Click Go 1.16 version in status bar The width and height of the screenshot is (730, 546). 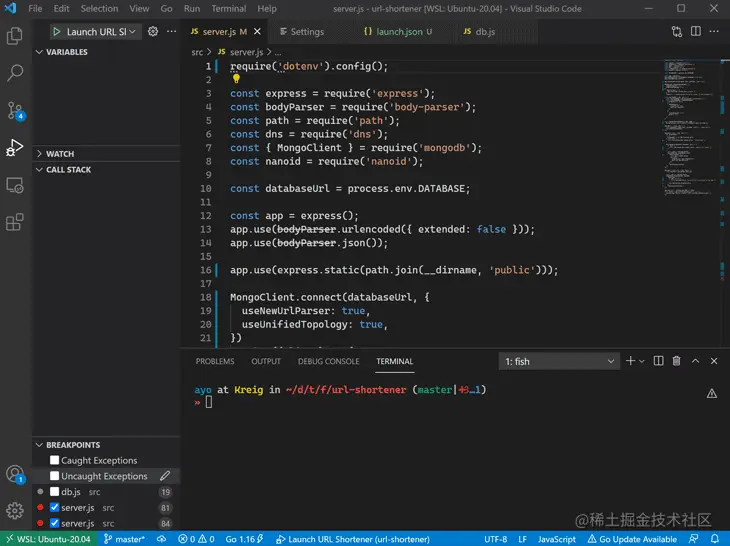coord(244,539)
